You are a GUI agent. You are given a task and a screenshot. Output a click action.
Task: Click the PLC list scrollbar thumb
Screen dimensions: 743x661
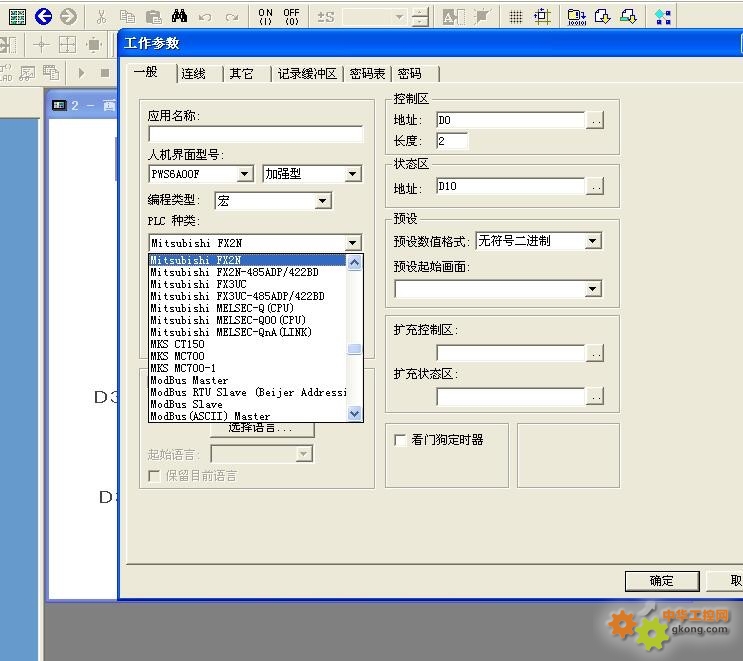pos(354,349)
